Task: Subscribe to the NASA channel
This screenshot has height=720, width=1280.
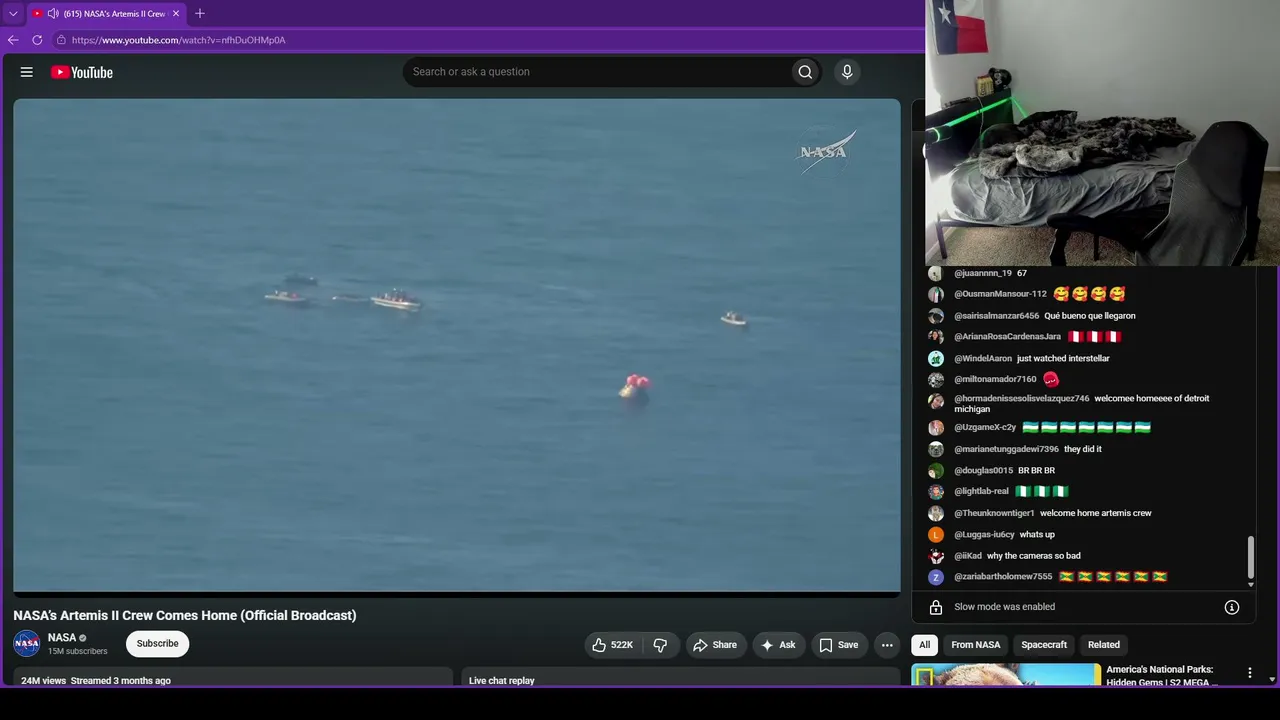Action: (x=157, y=644)
